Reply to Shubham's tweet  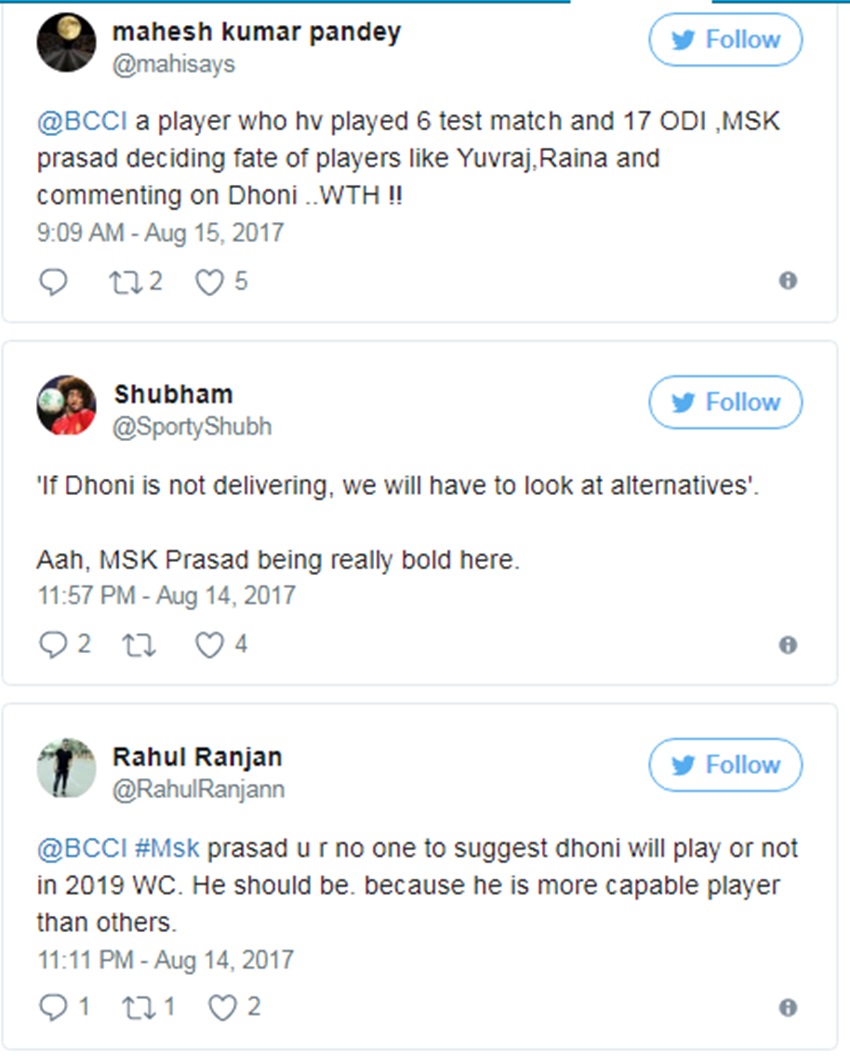pos(53,645)
